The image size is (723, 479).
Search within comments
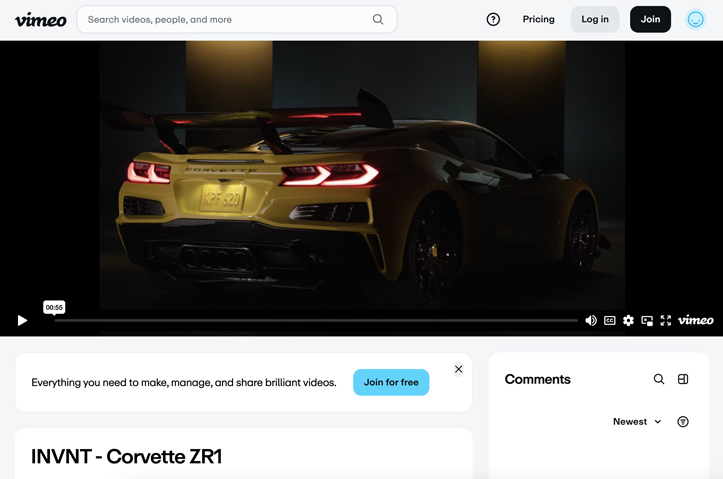(659, 379)
